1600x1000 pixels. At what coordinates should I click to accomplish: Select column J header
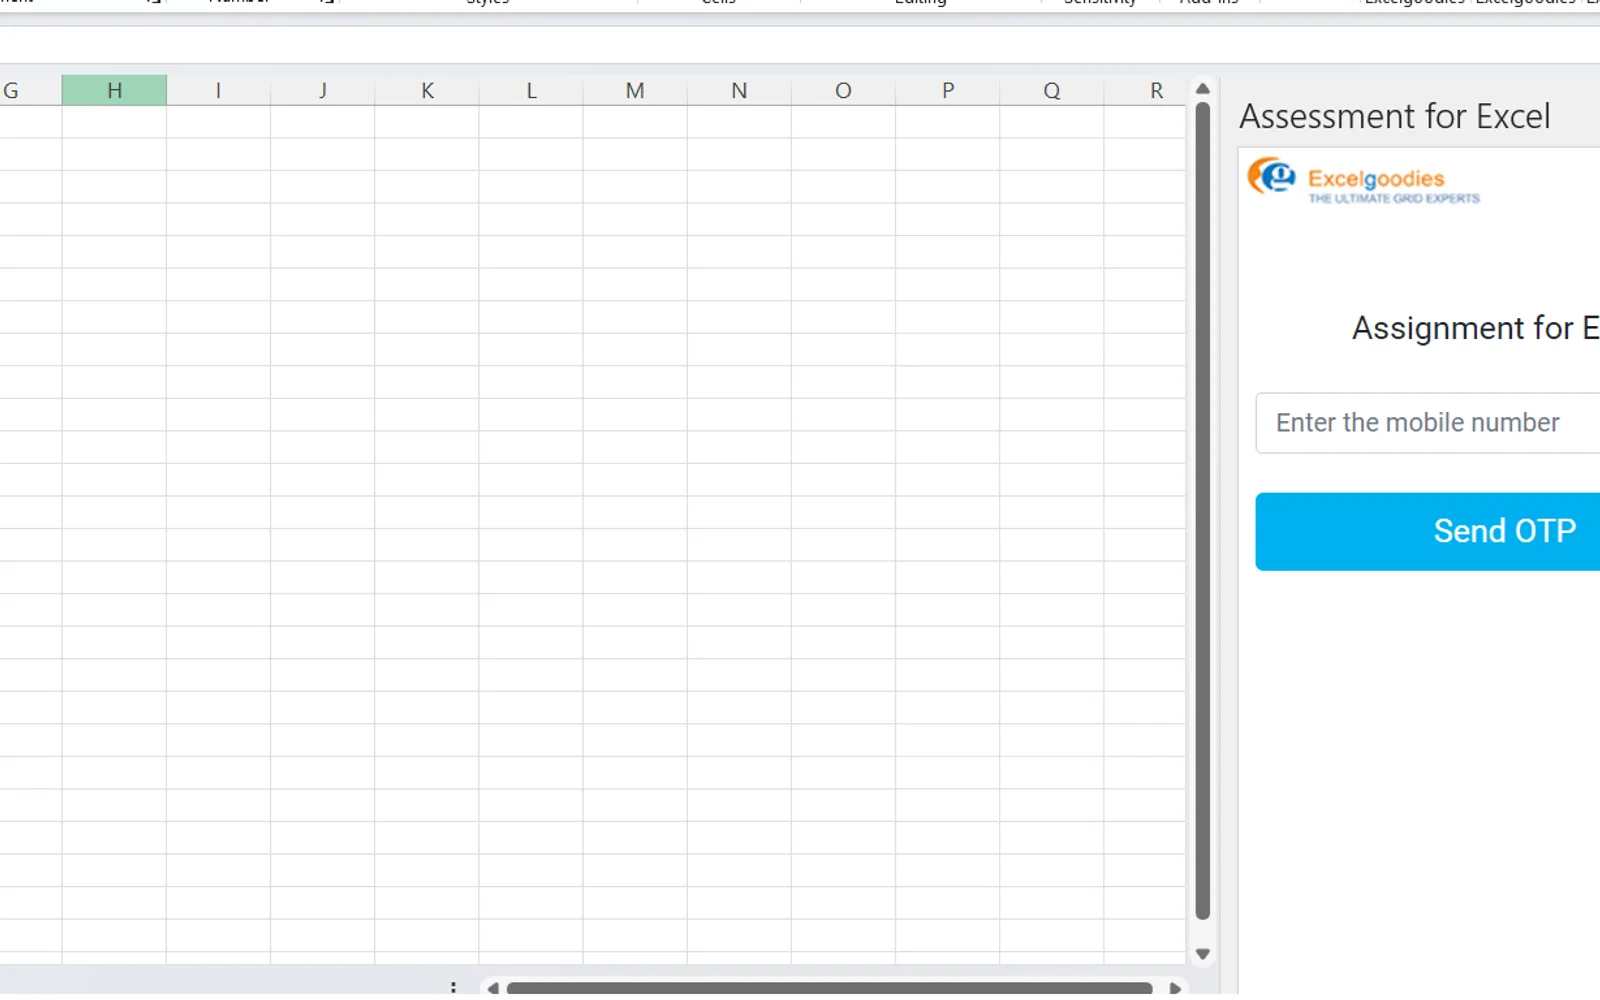[322, 90]
